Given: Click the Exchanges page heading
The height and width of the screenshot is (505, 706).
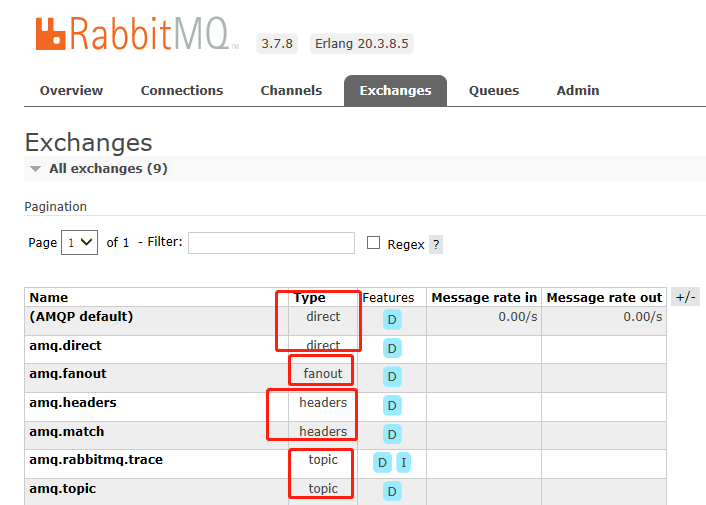Looking at the screenshot, I should tap(89, 143).
